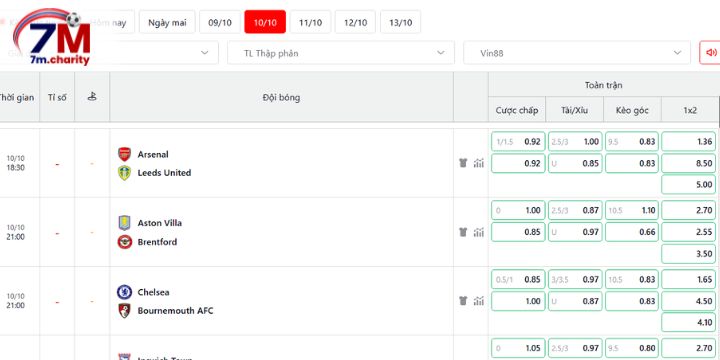Screen dimensions: 720x360
Task: Select the 09/10 date tab
Action: coord(220,22)
